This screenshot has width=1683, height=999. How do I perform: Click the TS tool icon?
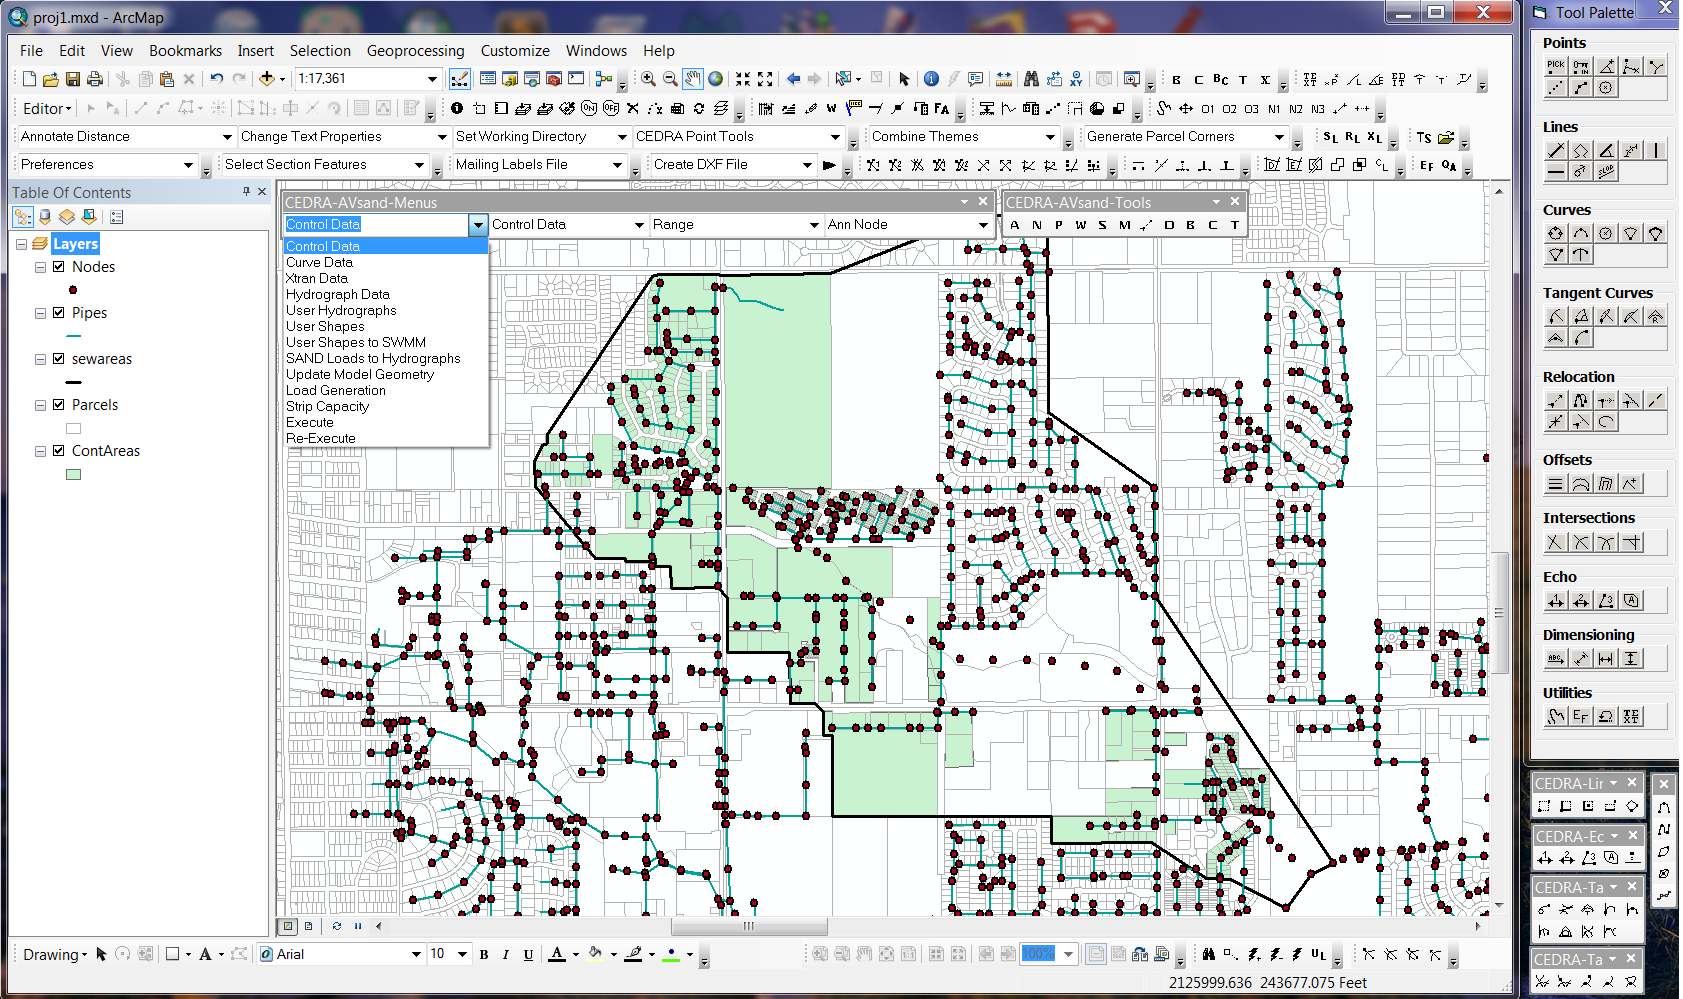pyautogui.click(x=1424, y=137)
